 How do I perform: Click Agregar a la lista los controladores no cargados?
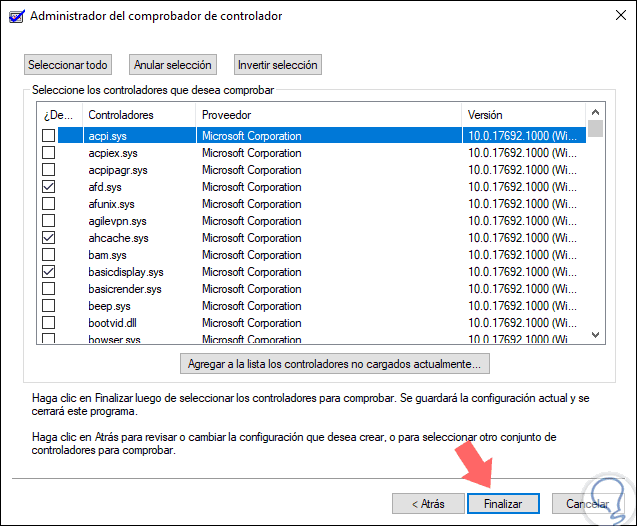(x=335, y=364)
